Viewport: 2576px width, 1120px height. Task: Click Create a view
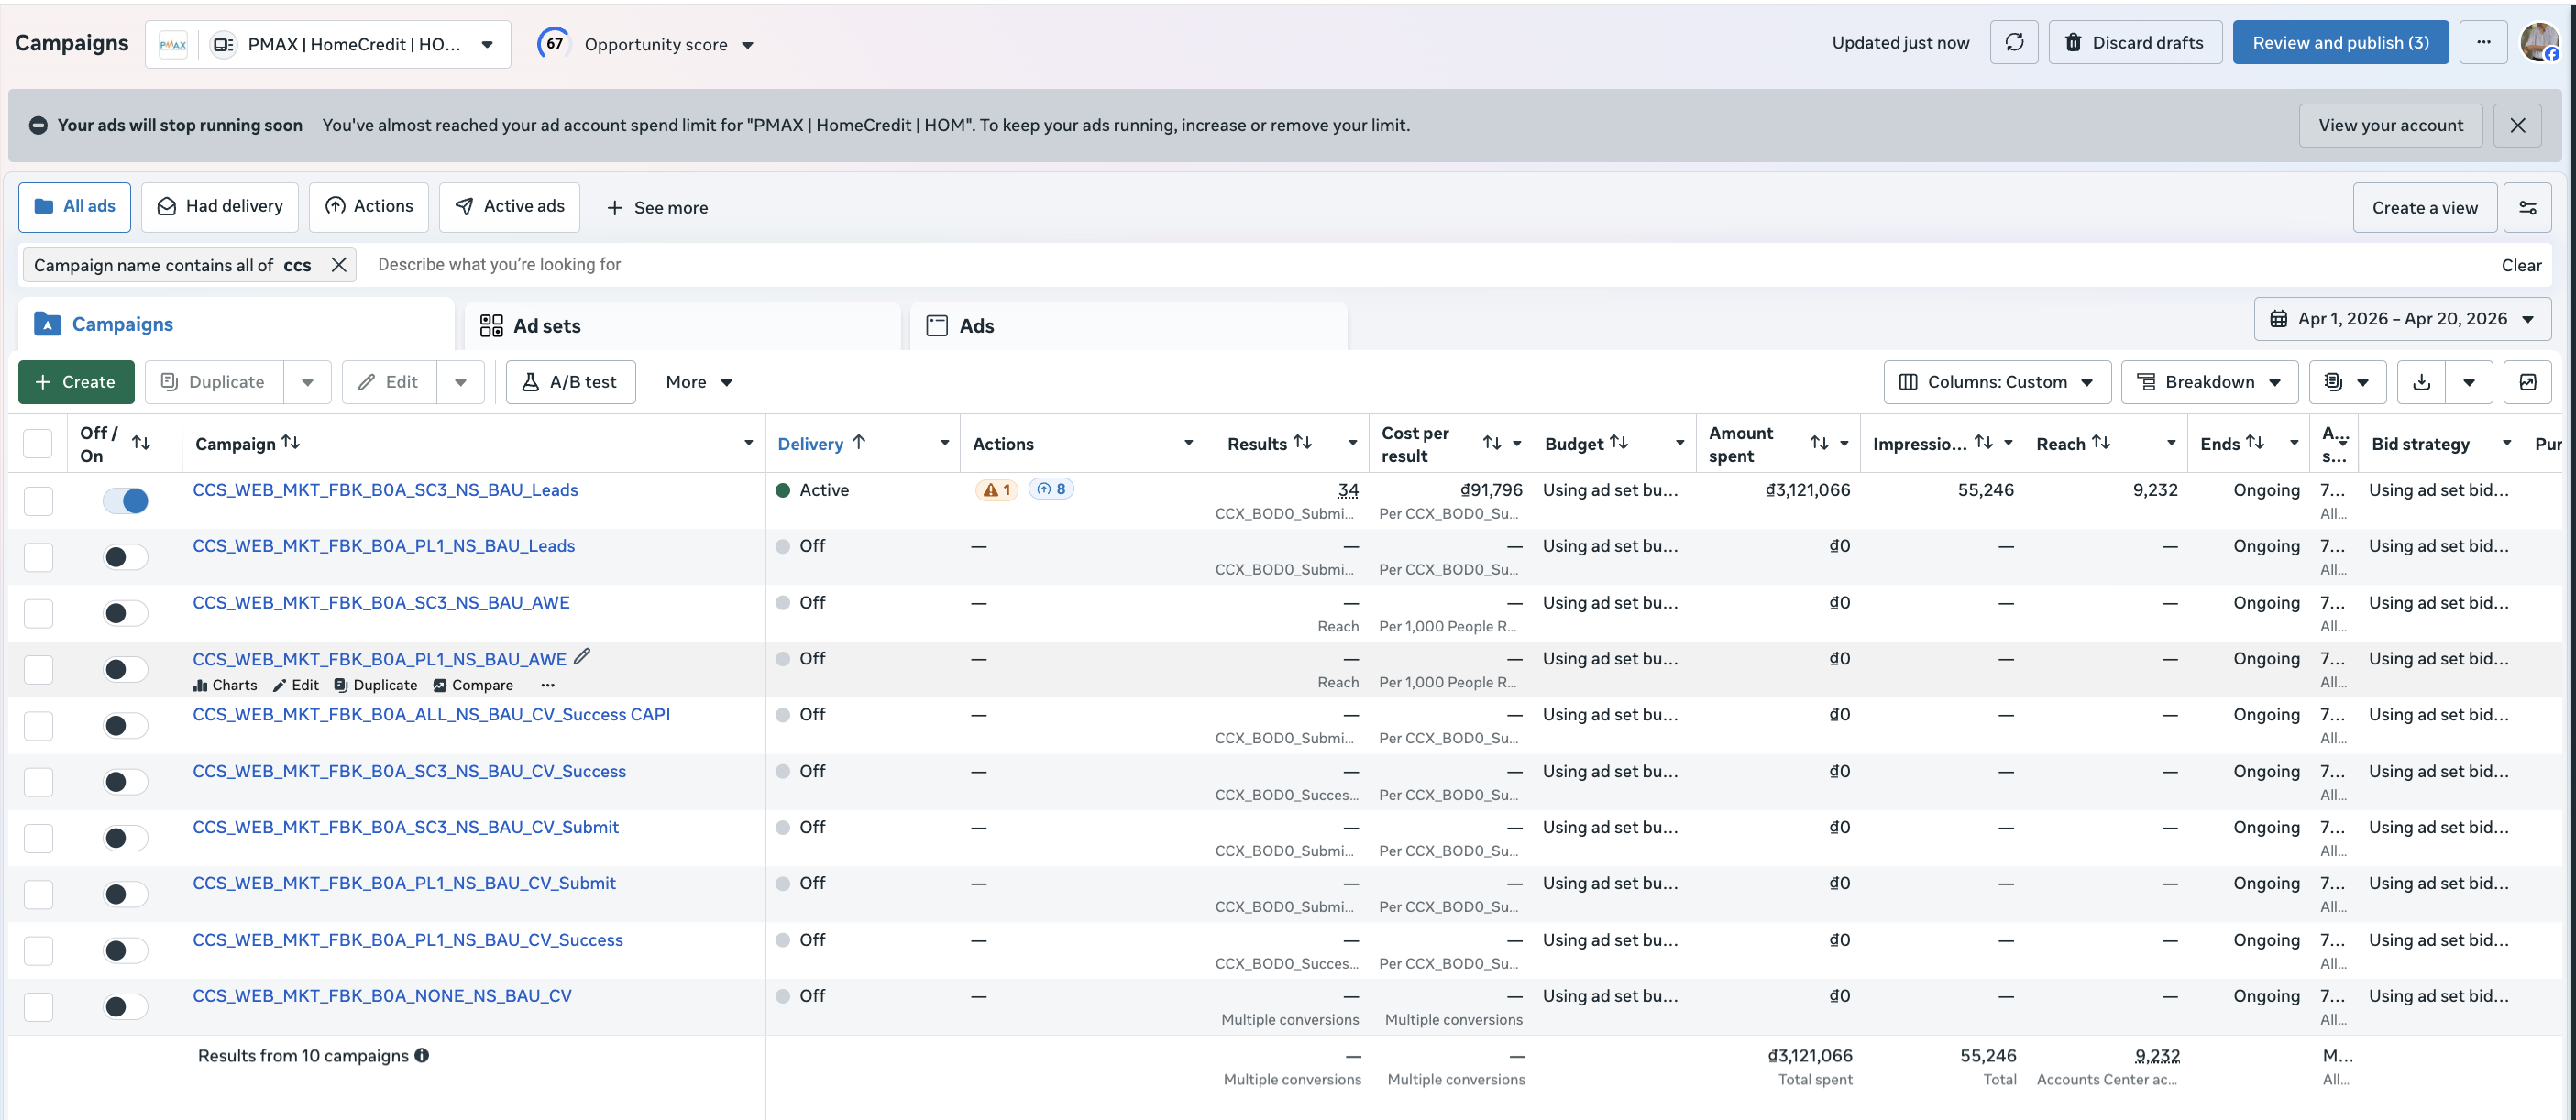(x=2425, y=208)
